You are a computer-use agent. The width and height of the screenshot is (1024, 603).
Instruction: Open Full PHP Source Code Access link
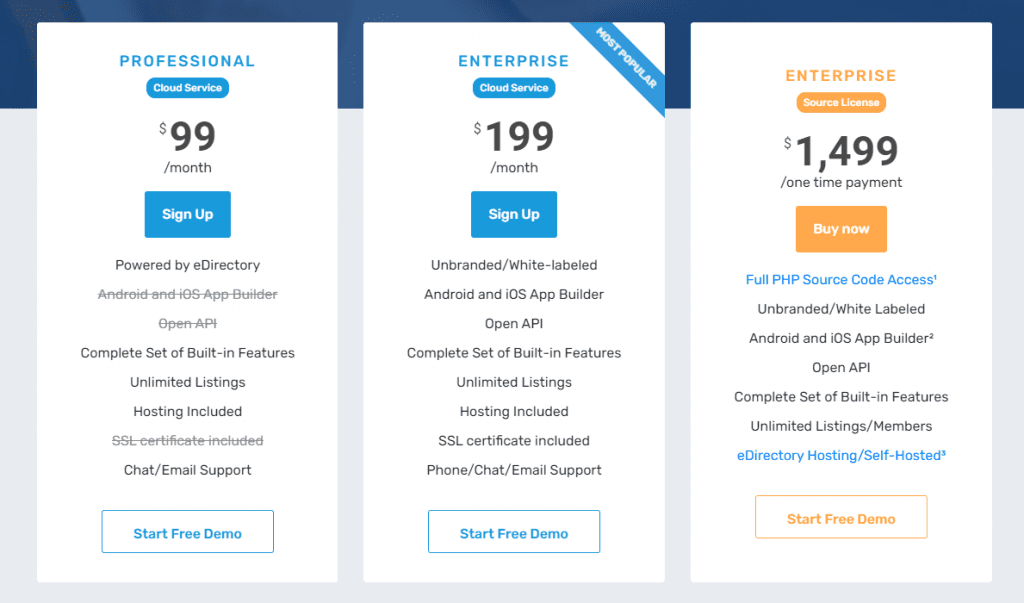click(841, 280)
